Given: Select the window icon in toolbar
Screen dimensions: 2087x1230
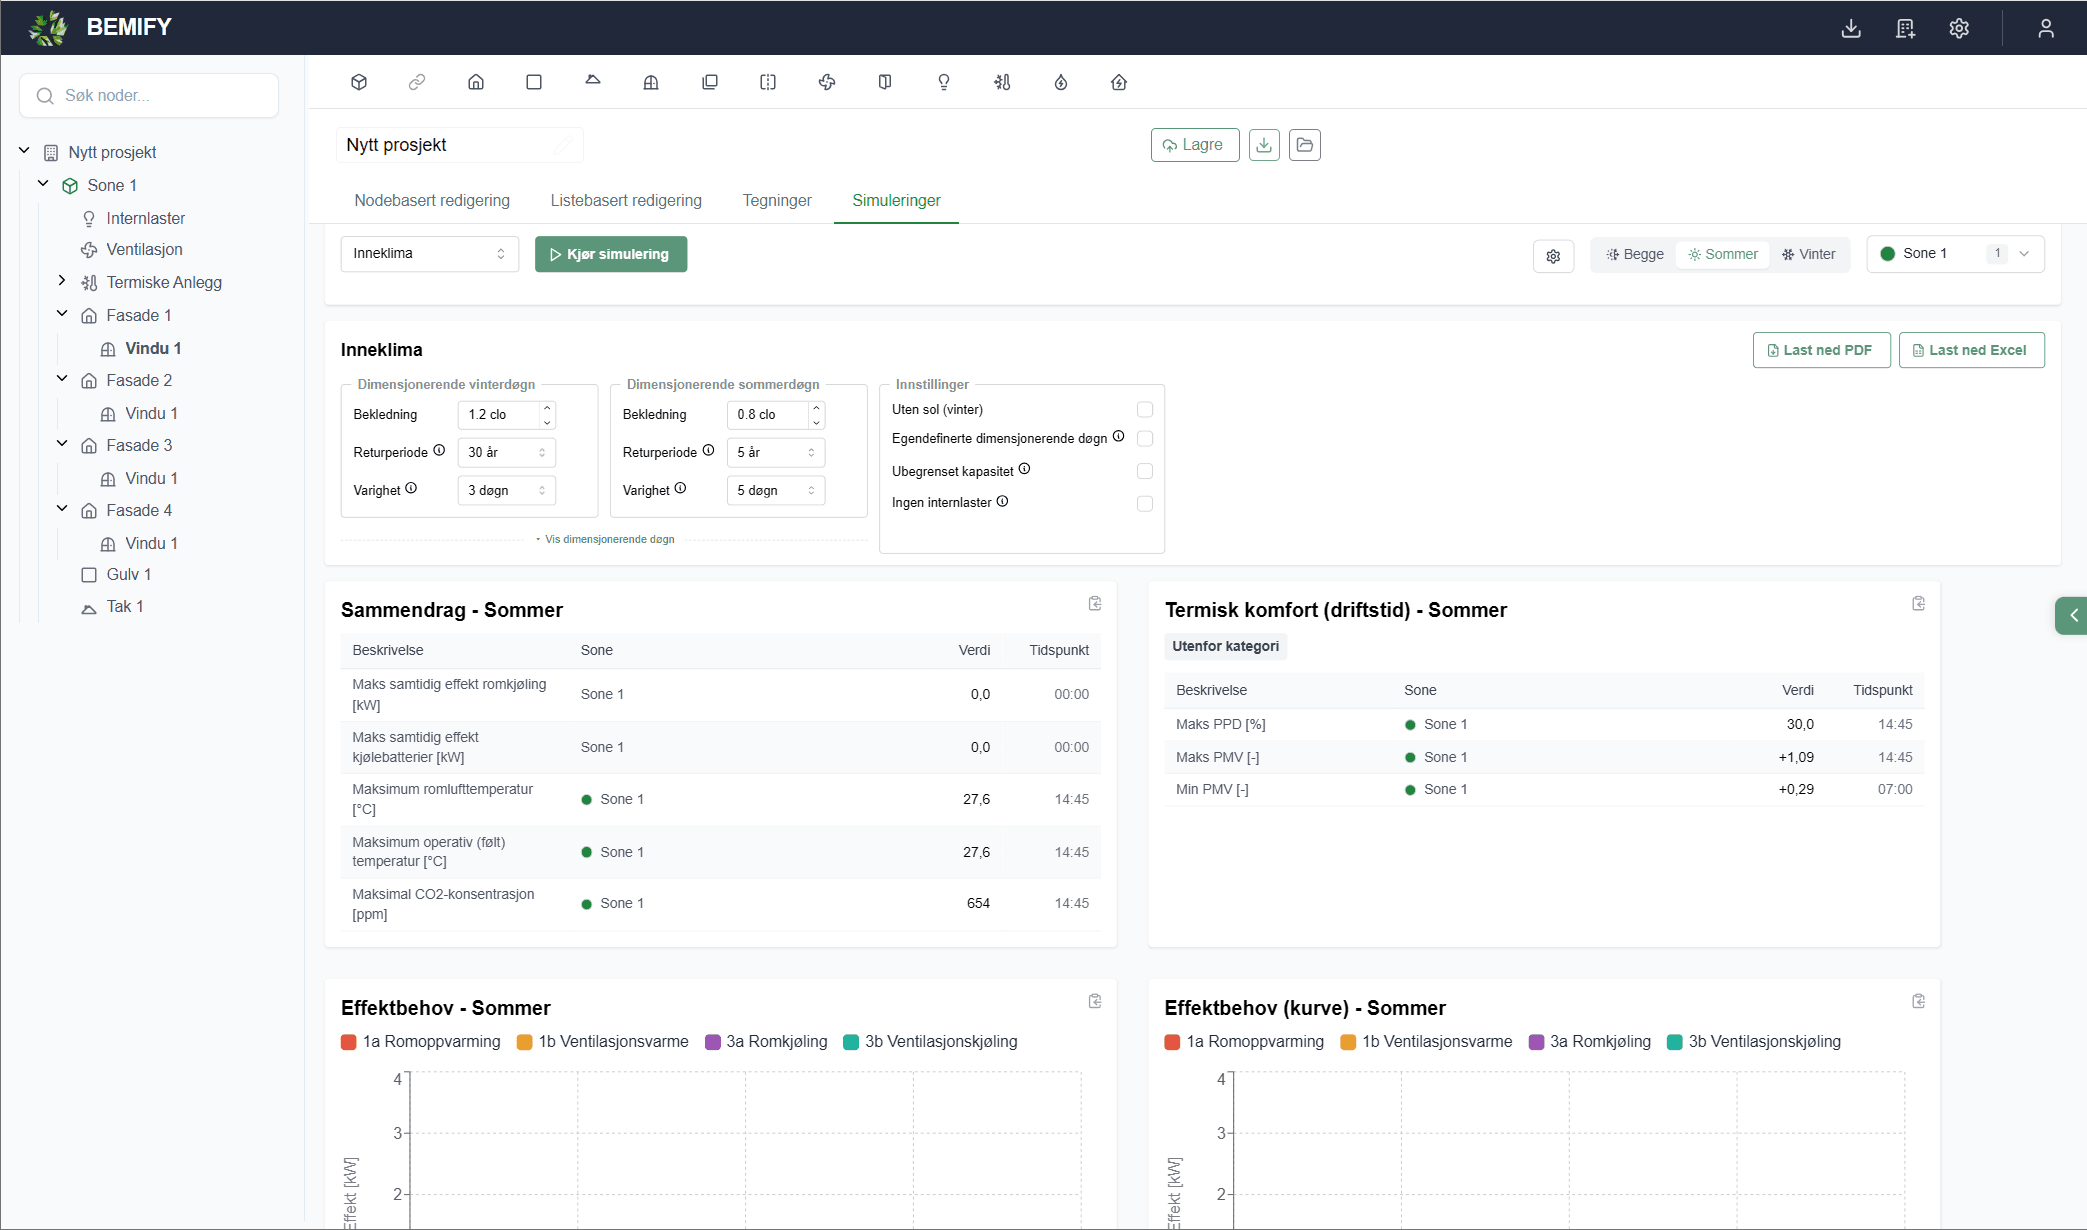Looking at the screenshot, I should [651, 82].
